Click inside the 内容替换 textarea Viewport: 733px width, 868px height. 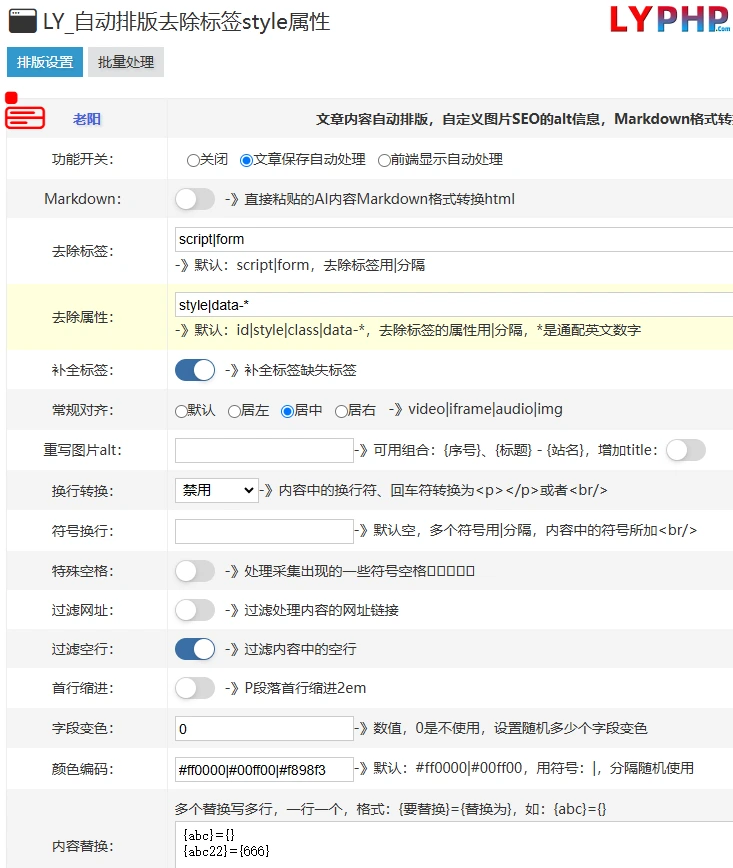pyautogui.click(x=454, y=845)
